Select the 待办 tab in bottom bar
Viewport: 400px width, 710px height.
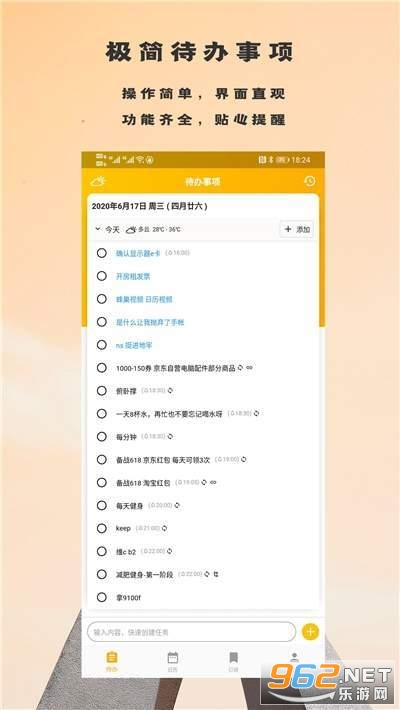click(111, 661)
